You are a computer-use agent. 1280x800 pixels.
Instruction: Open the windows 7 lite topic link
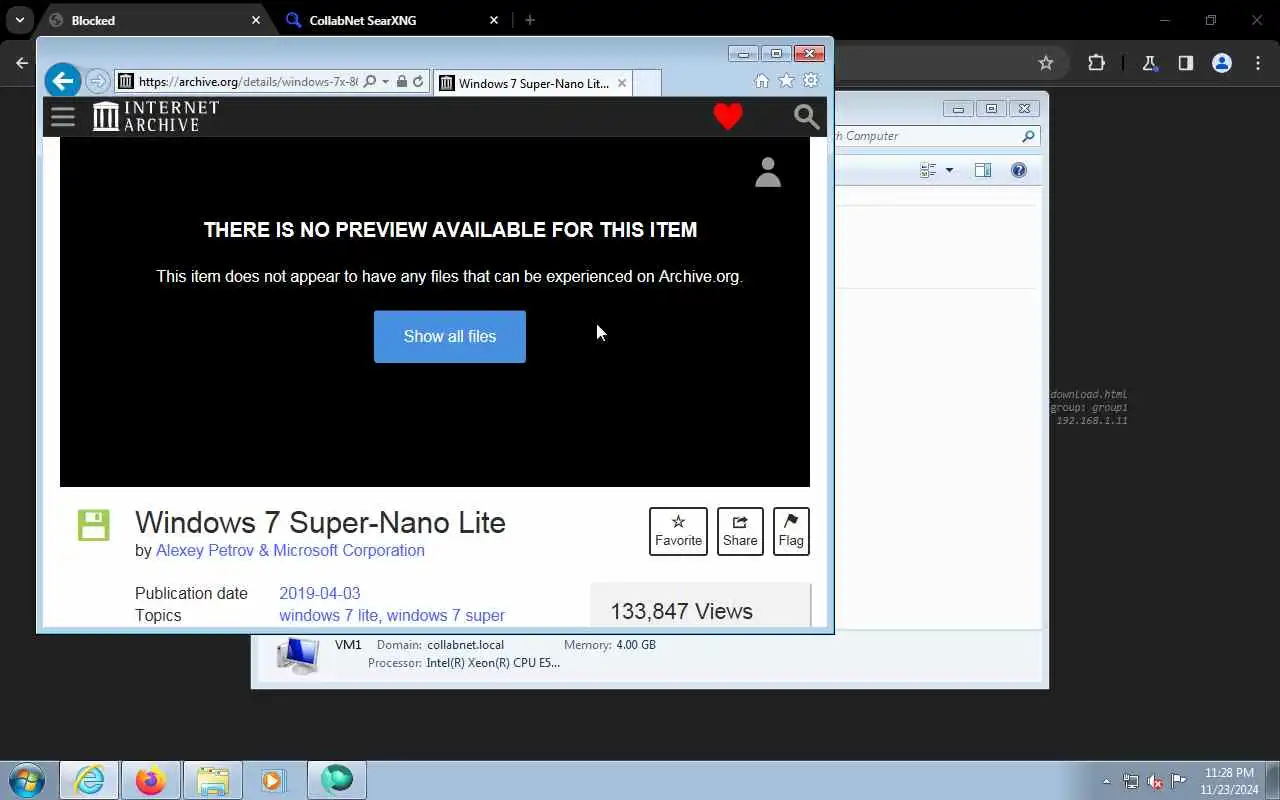click(x=329, y=615)
